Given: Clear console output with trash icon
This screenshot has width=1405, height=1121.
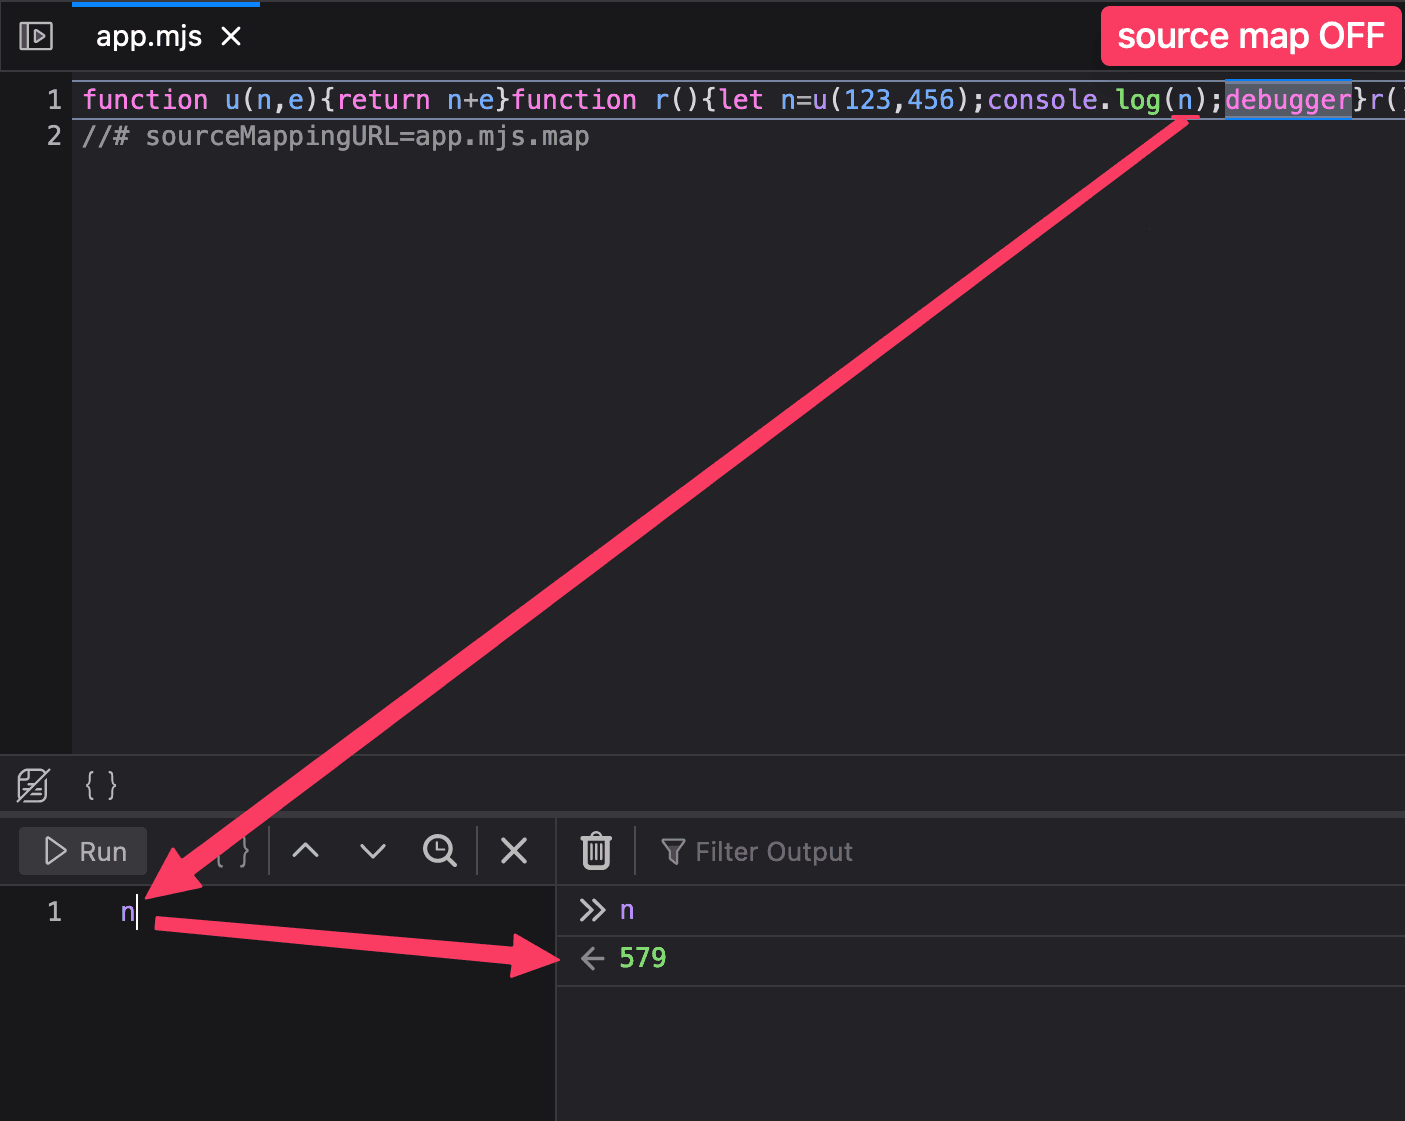Looking at the screenshot, I should 595,851.
